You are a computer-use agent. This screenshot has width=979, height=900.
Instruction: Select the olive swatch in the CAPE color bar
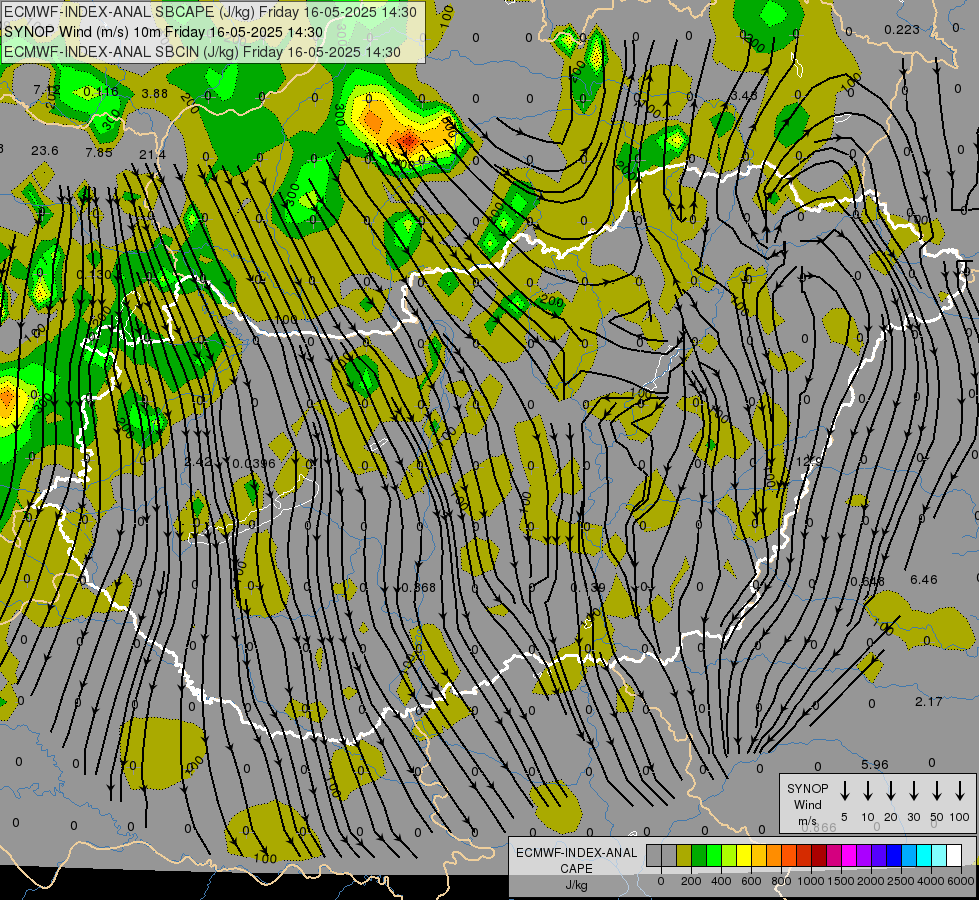pyautogui.click(x=684, y=855)
